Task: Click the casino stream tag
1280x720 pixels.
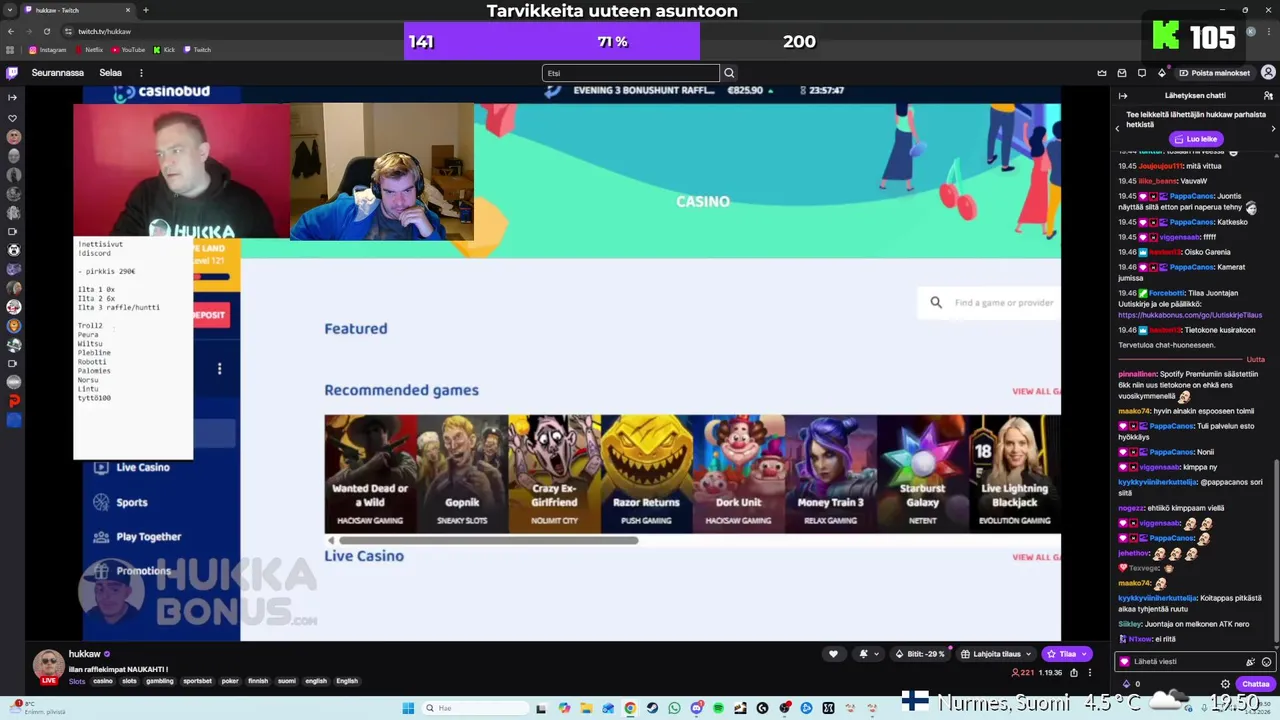Action: 103,681
